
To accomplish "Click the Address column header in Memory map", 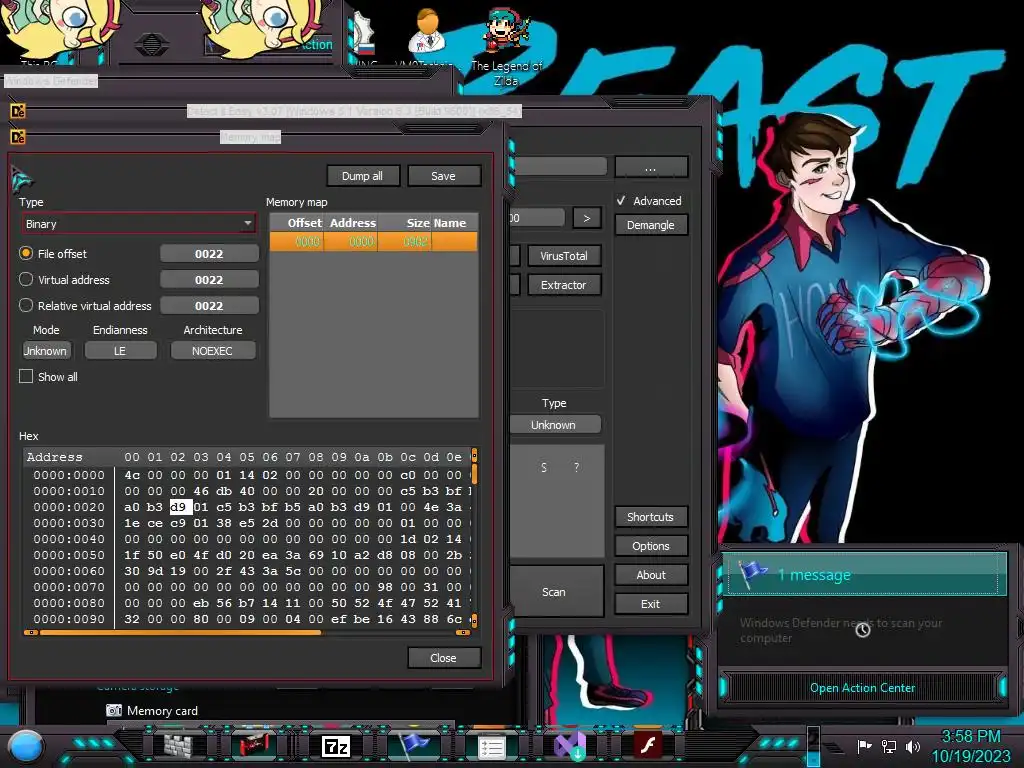I will tap(352, 223).
